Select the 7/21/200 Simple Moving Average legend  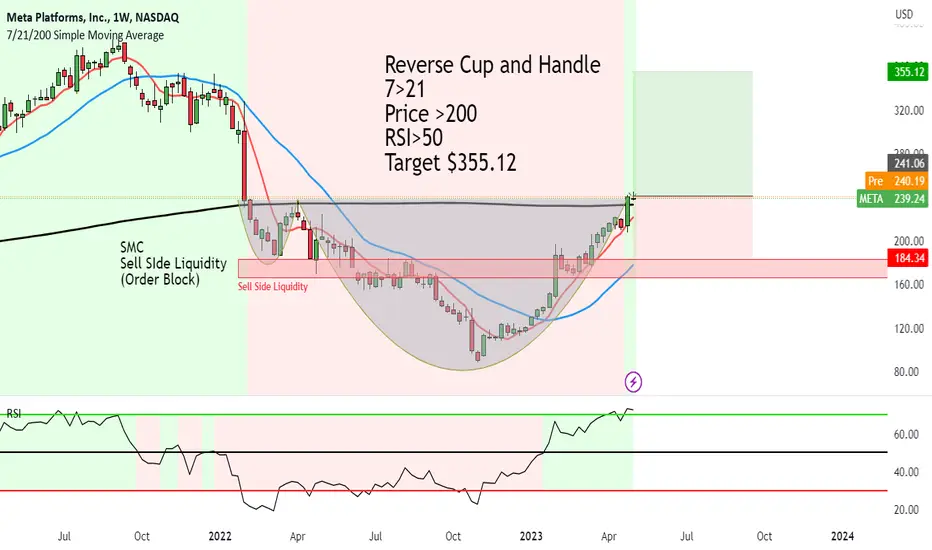point(86,35)
